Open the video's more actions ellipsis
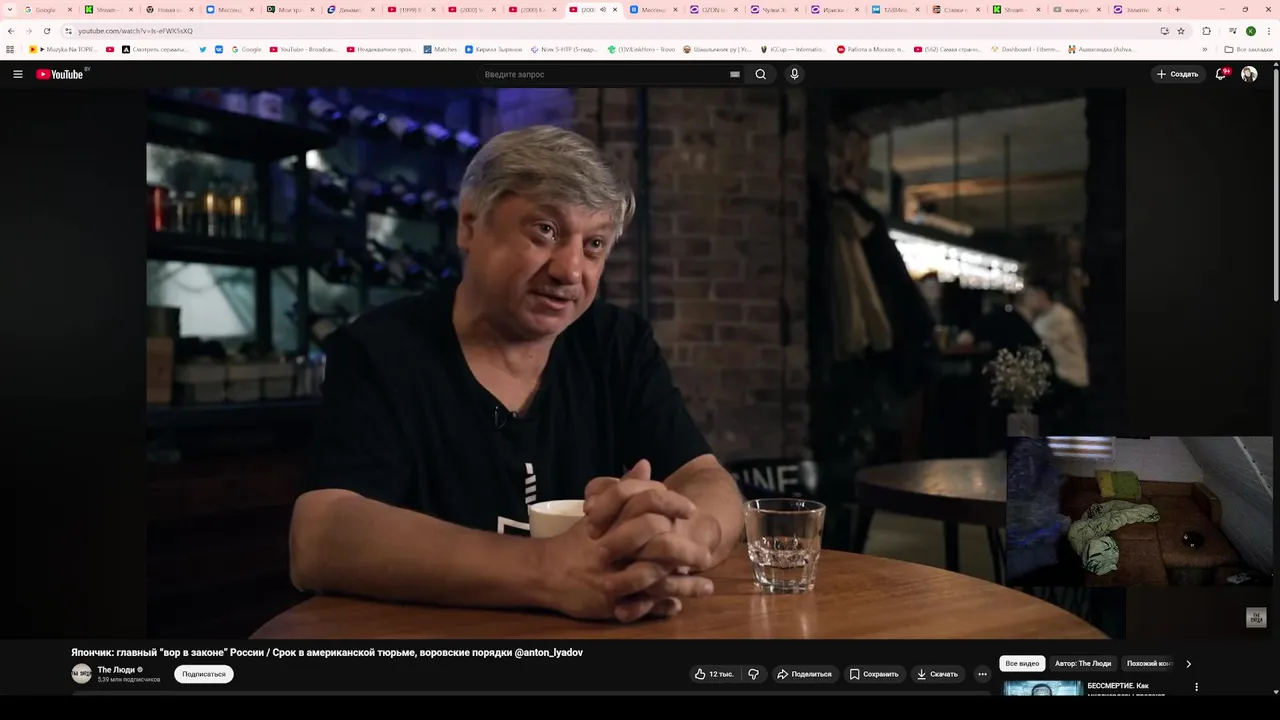This screenshot has width=1280, height=720. (982, 674)
